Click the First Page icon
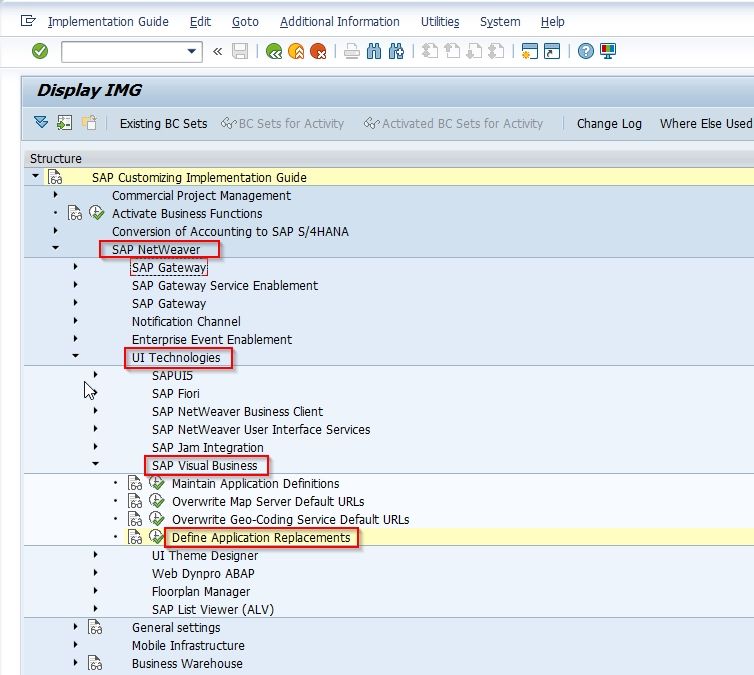The height and width of the screenshot is (675, 754). coord(430,51)
